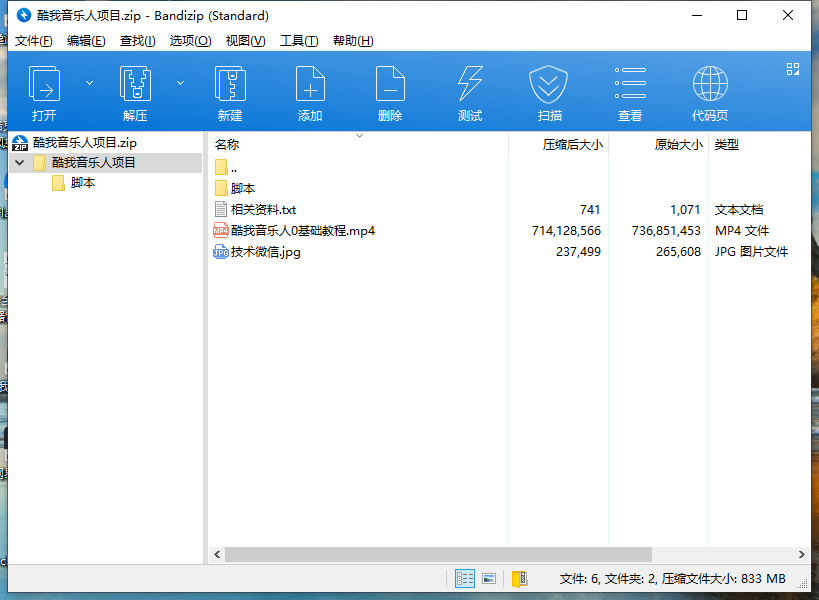
Task: Click the 删除 (Delete) toolbar icon
Action: tap(390, 84)
